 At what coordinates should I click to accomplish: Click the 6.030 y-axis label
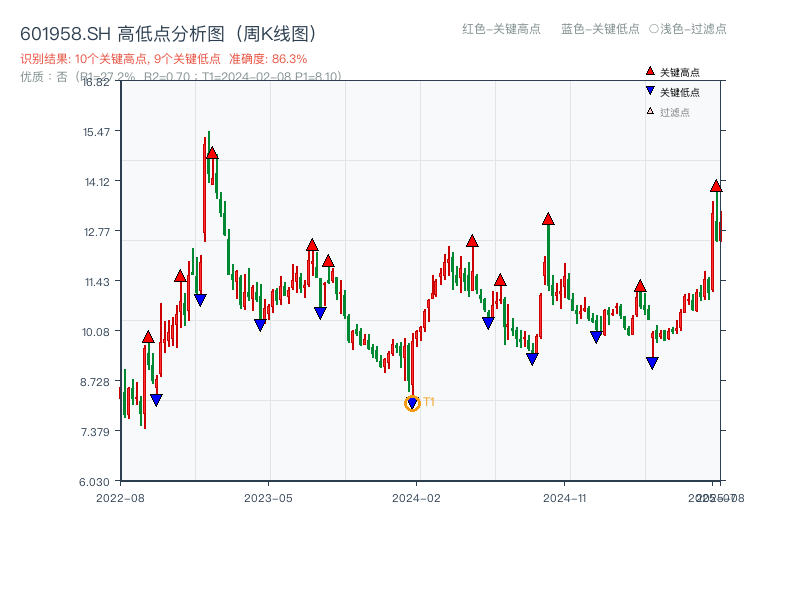94,482
